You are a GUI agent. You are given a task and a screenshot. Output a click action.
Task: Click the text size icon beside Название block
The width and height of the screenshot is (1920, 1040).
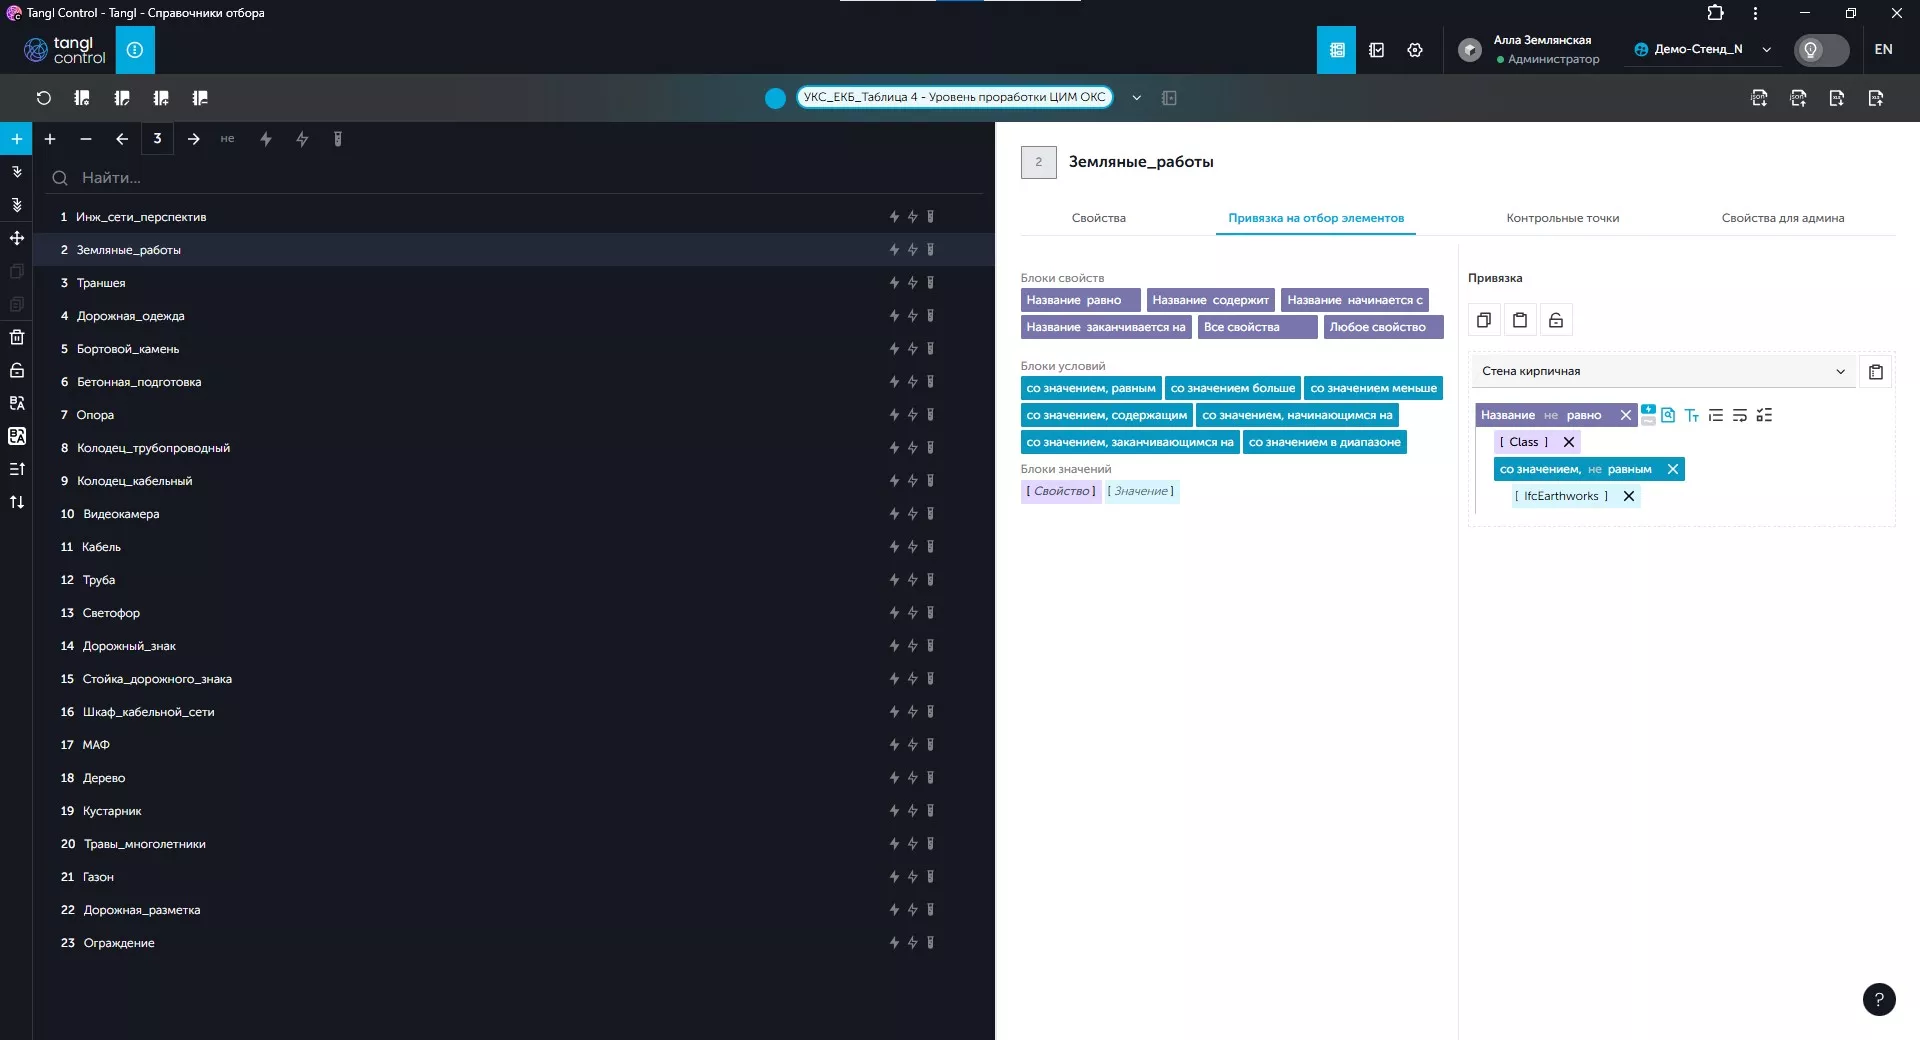pyautogui.click(x=1692, y=415)
